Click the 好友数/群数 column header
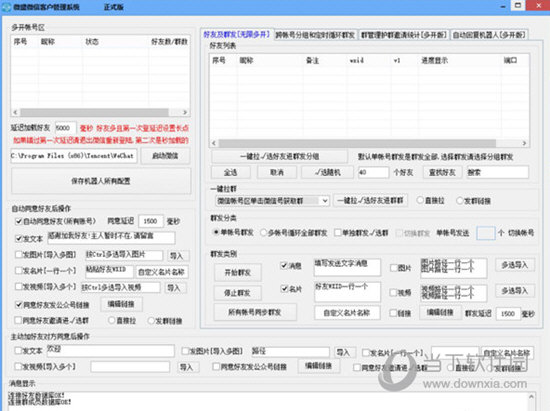 coord(170,42)
